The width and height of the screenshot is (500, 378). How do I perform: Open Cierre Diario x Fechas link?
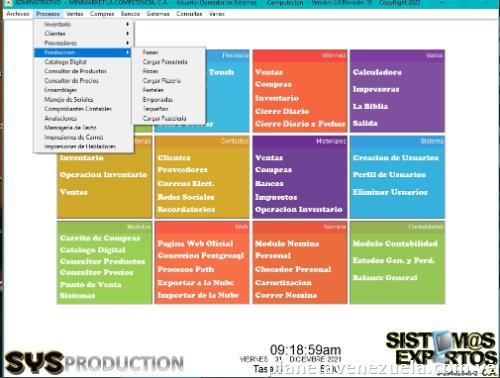(x=300, y=124)
